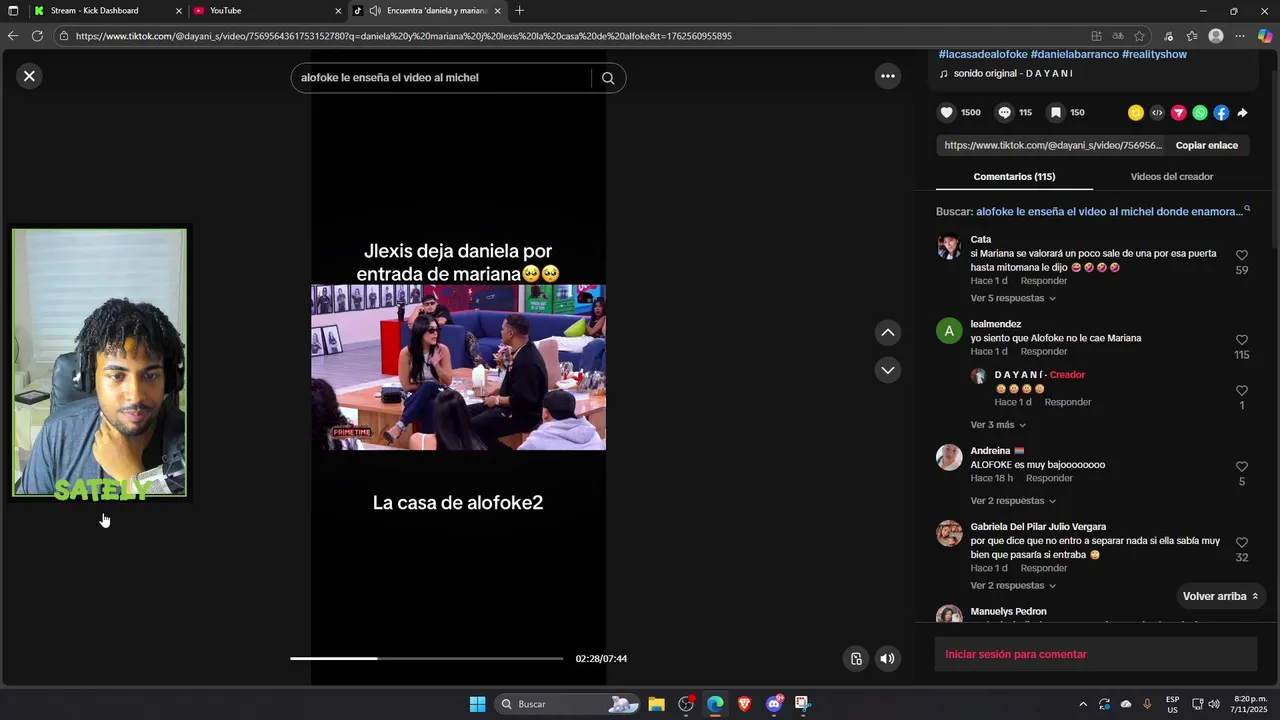Click 'Iniciar sesión para comentar'

point(1095,654)
